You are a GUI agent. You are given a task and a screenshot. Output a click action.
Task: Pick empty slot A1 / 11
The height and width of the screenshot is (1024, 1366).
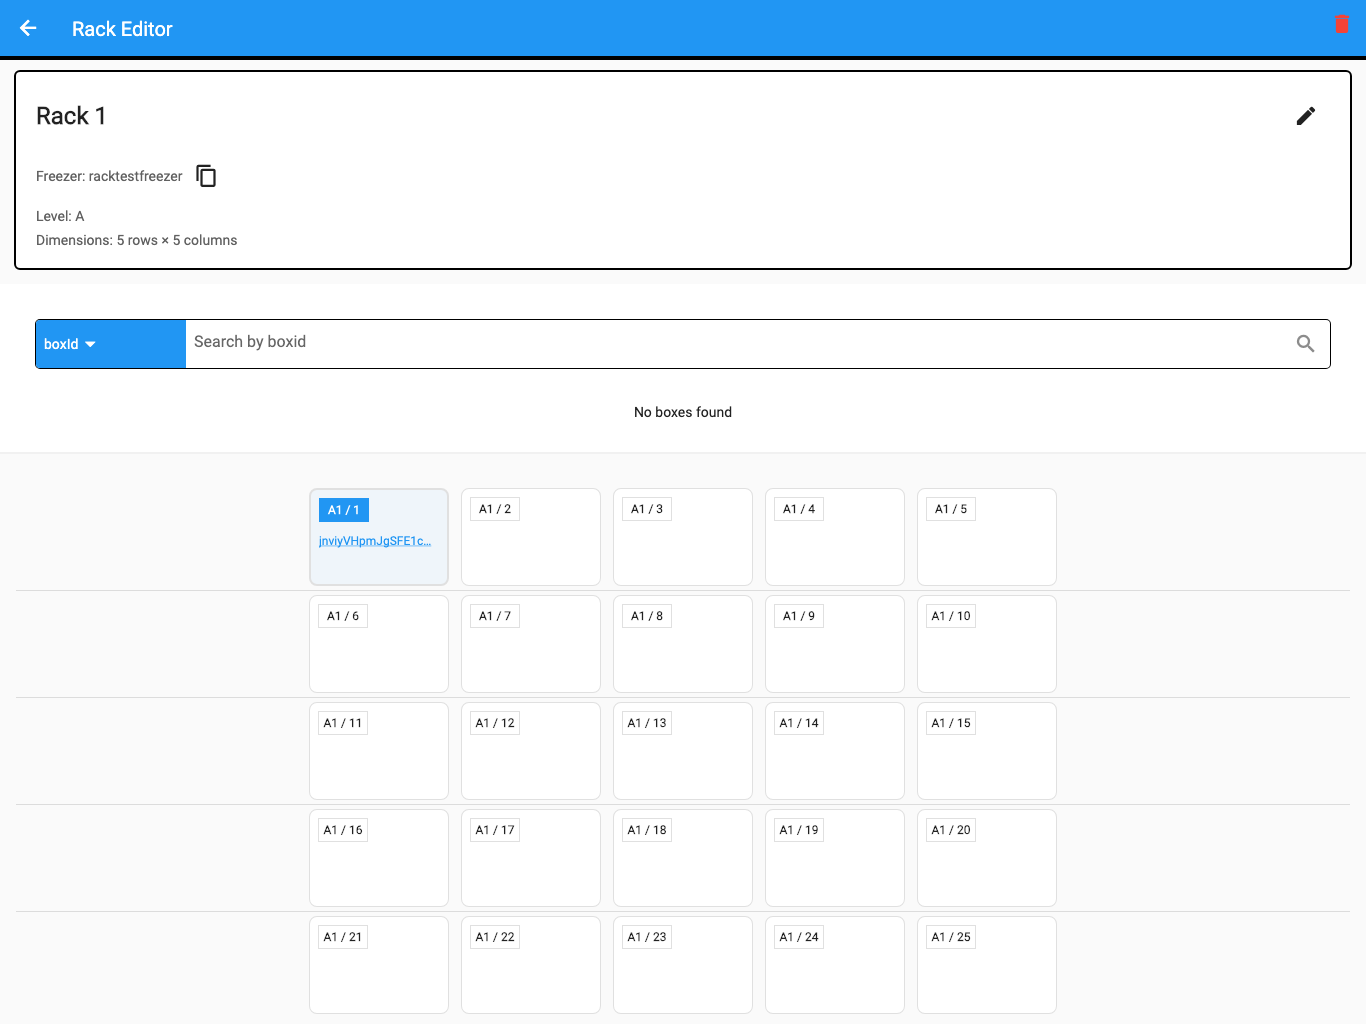(379, 751)
